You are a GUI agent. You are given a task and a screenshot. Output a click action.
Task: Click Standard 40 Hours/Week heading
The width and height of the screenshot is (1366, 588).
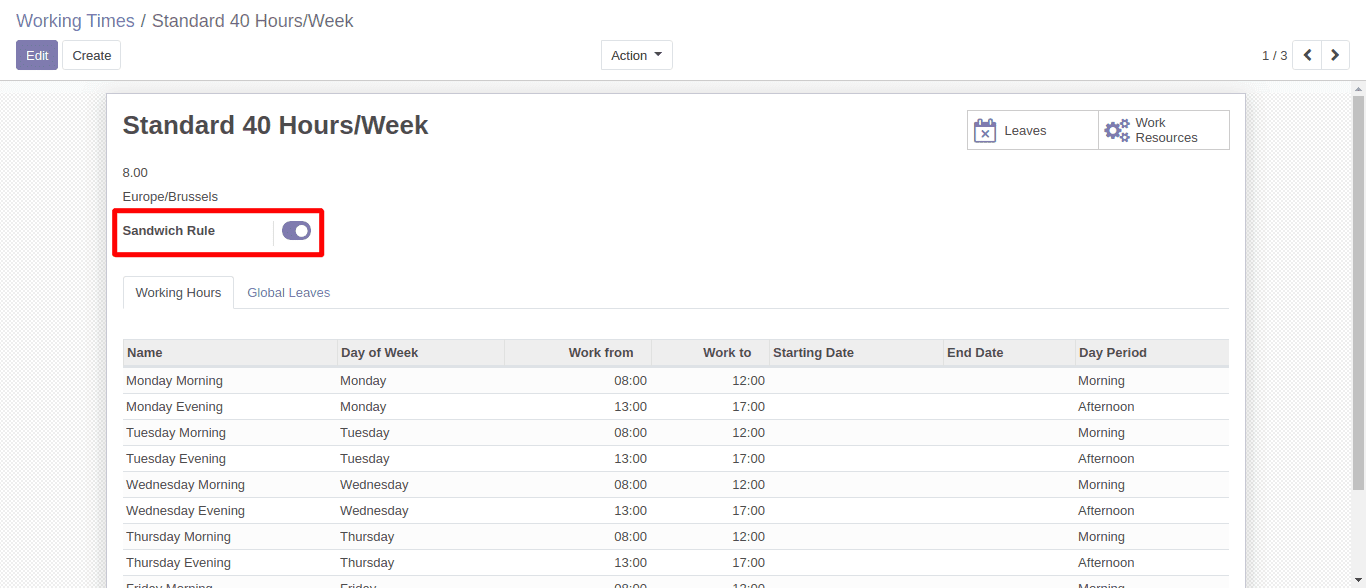pos(275,126)
